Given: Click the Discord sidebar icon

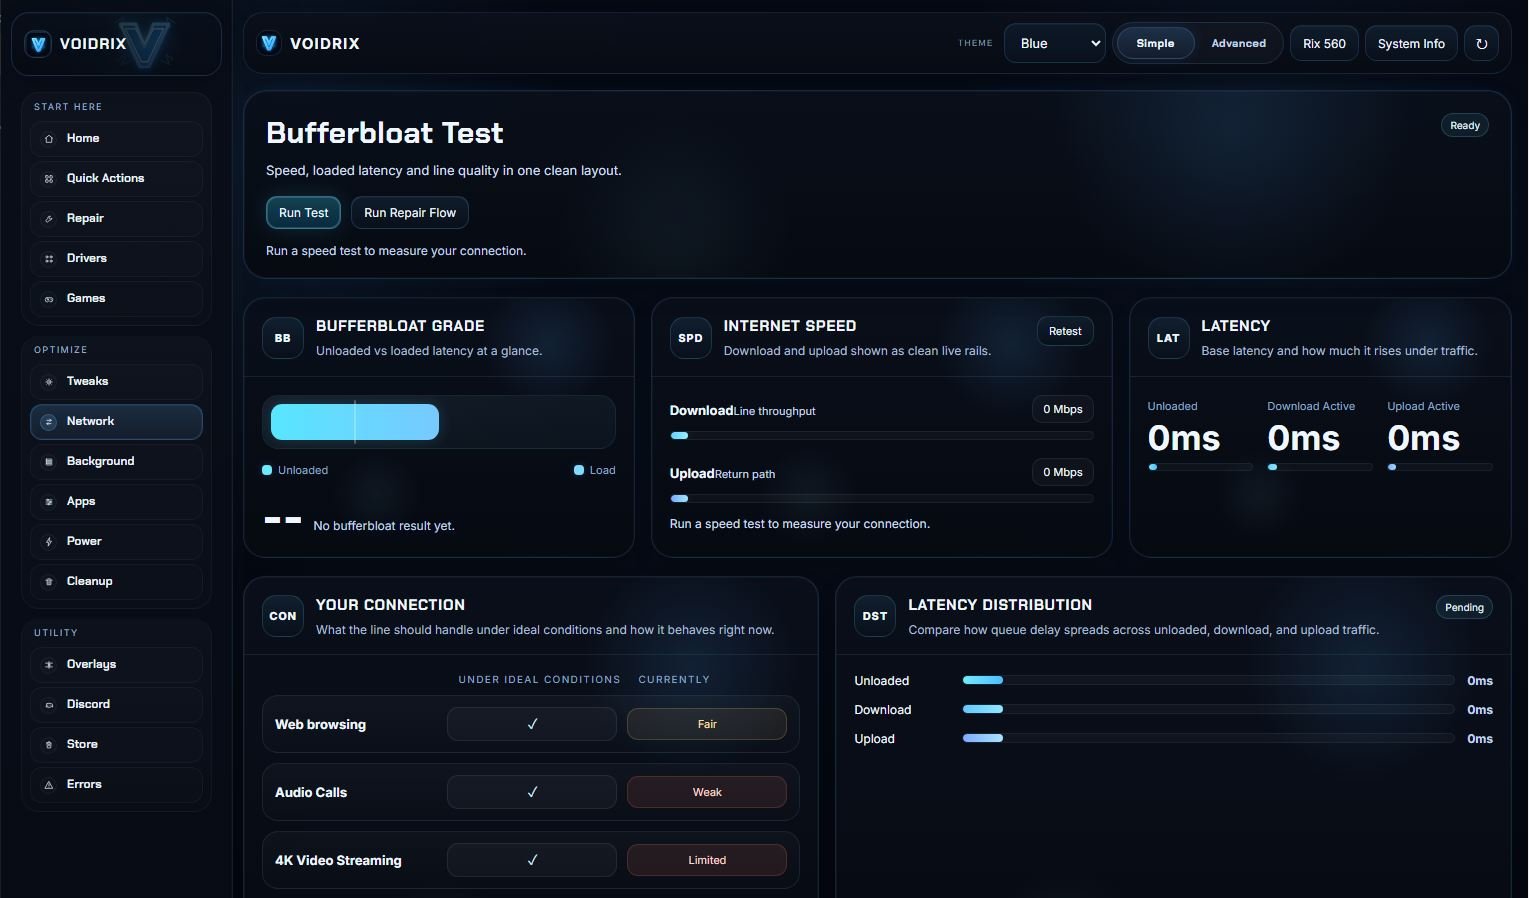Looking at the screenshot, I should 49,705.
